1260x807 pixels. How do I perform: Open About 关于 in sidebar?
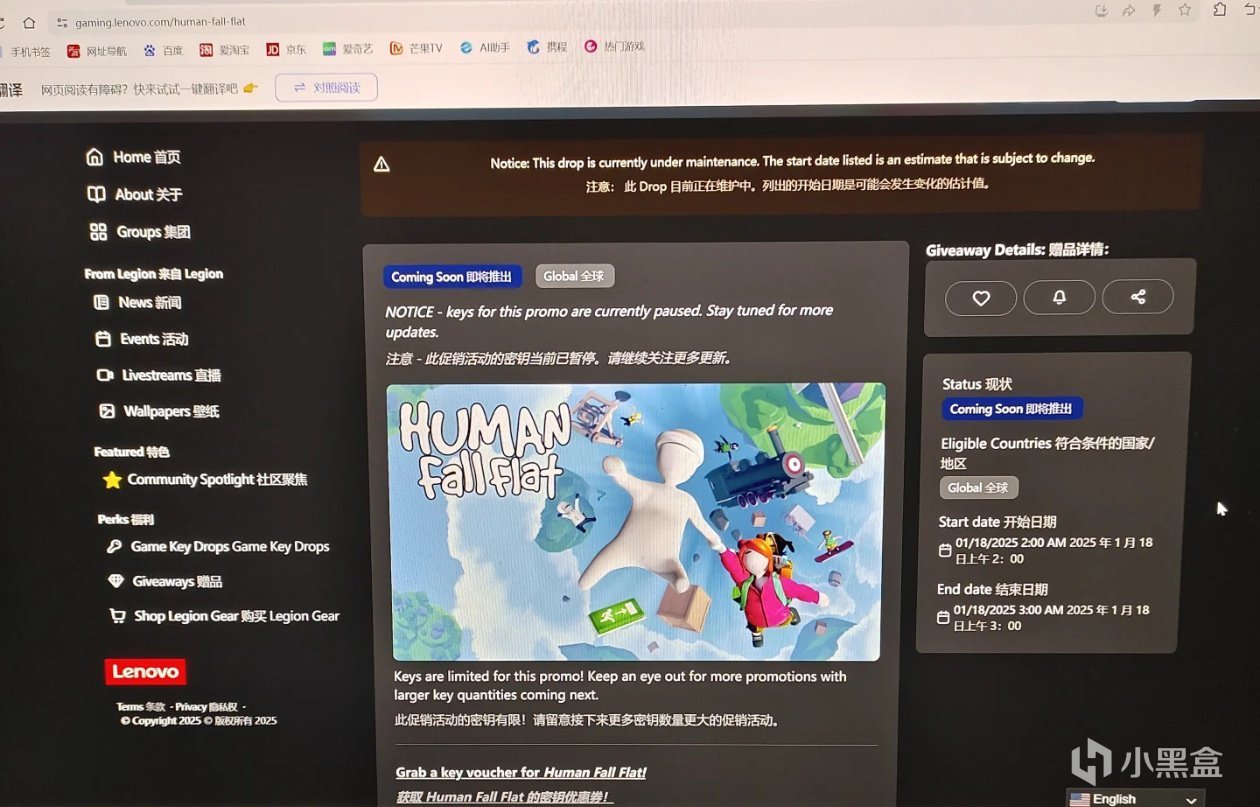[135, 194]
